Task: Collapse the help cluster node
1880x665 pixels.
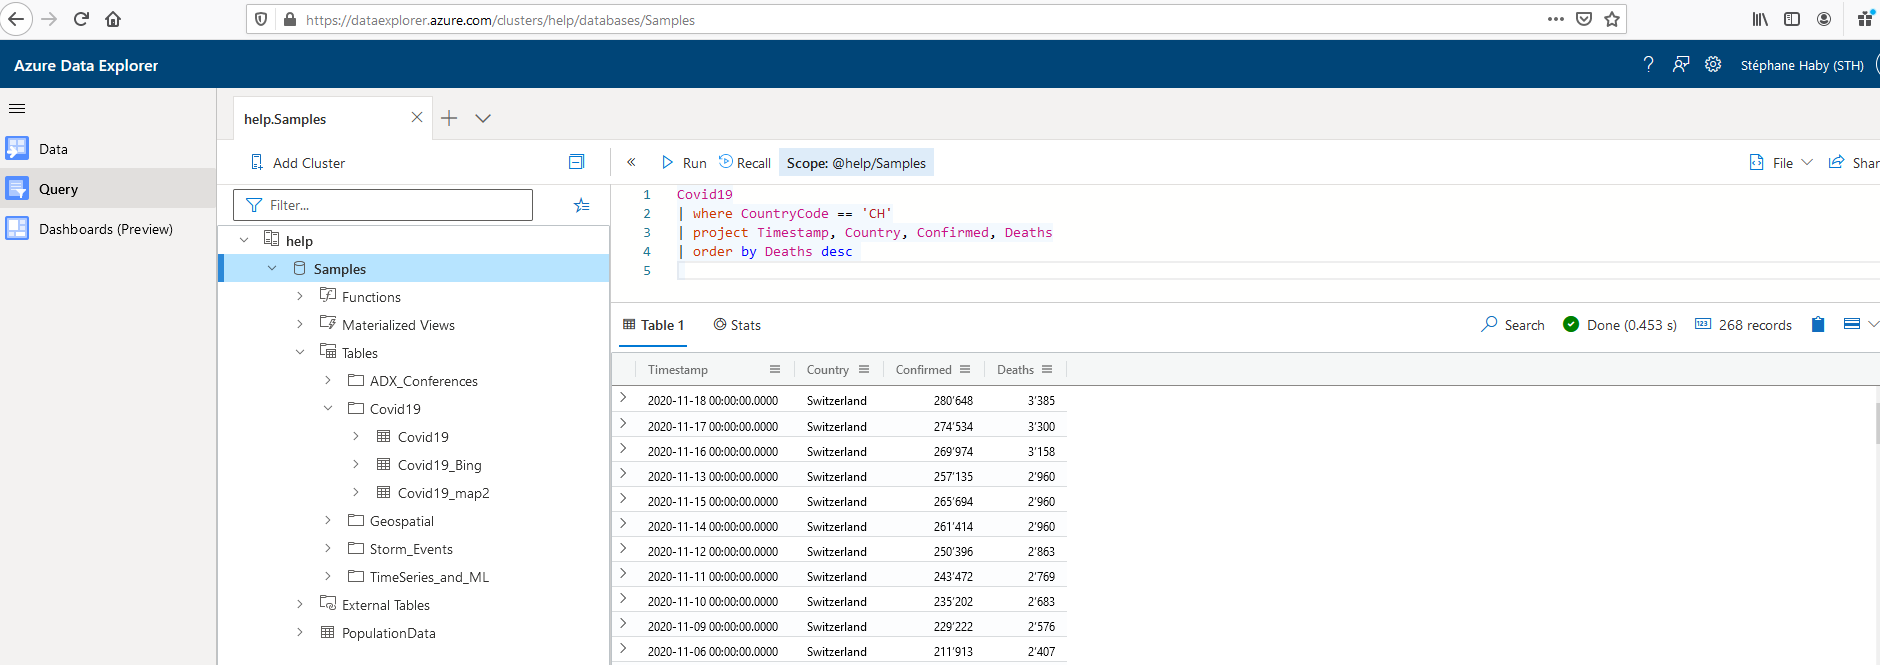Action: tap(244, 240)
